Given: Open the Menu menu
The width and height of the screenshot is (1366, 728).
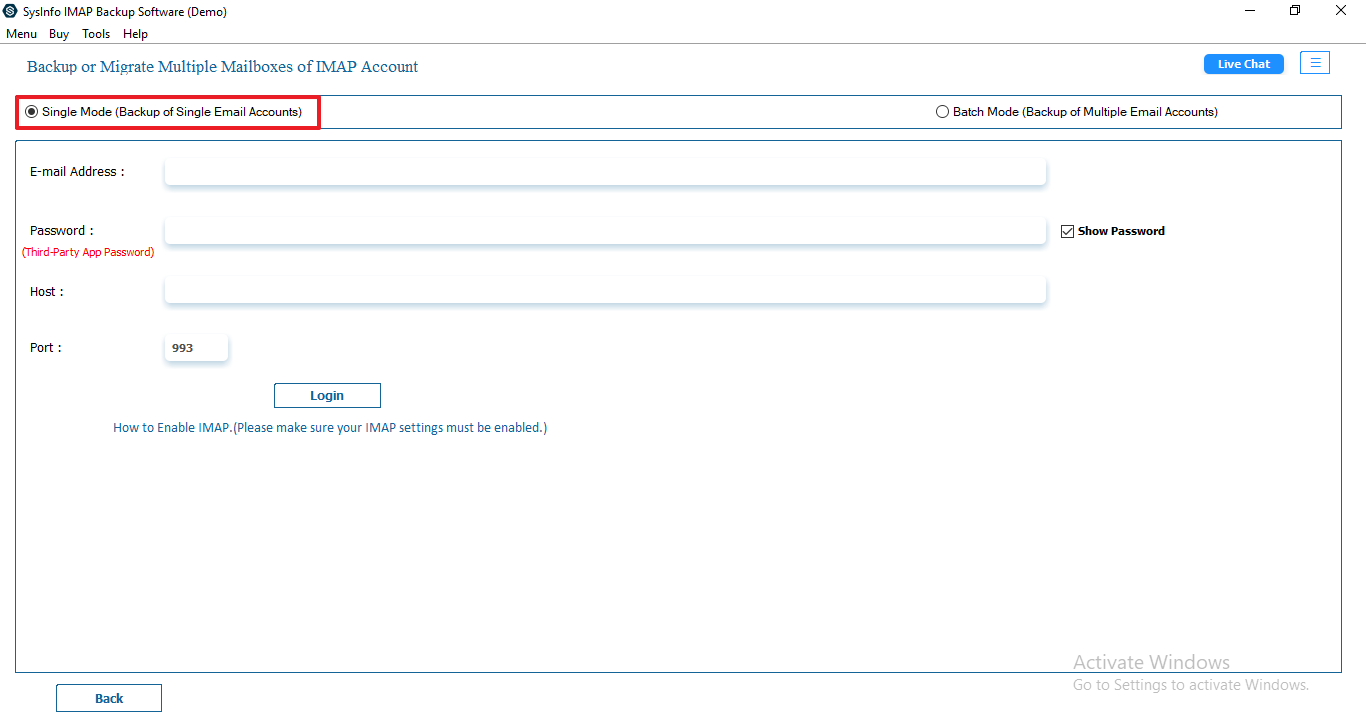Looking at the screenshot, I should click(21, 34).
